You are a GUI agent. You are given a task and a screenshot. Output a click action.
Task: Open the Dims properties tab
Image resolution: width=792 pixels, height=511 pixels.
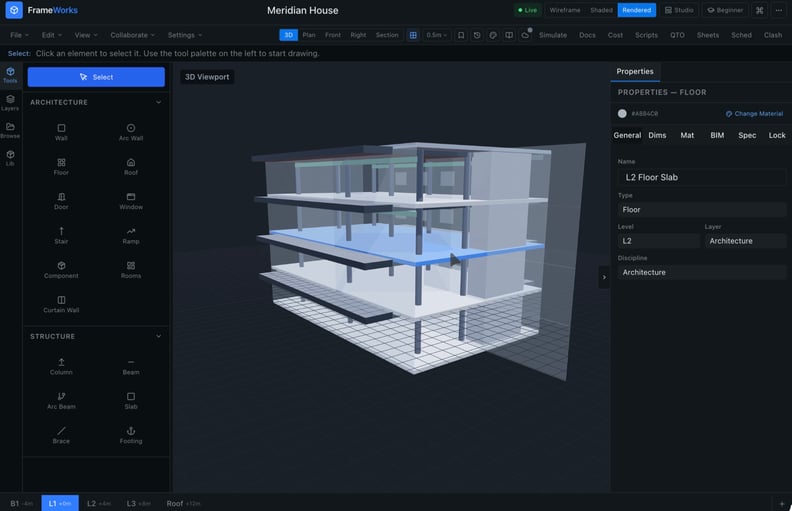pos(657,135)
